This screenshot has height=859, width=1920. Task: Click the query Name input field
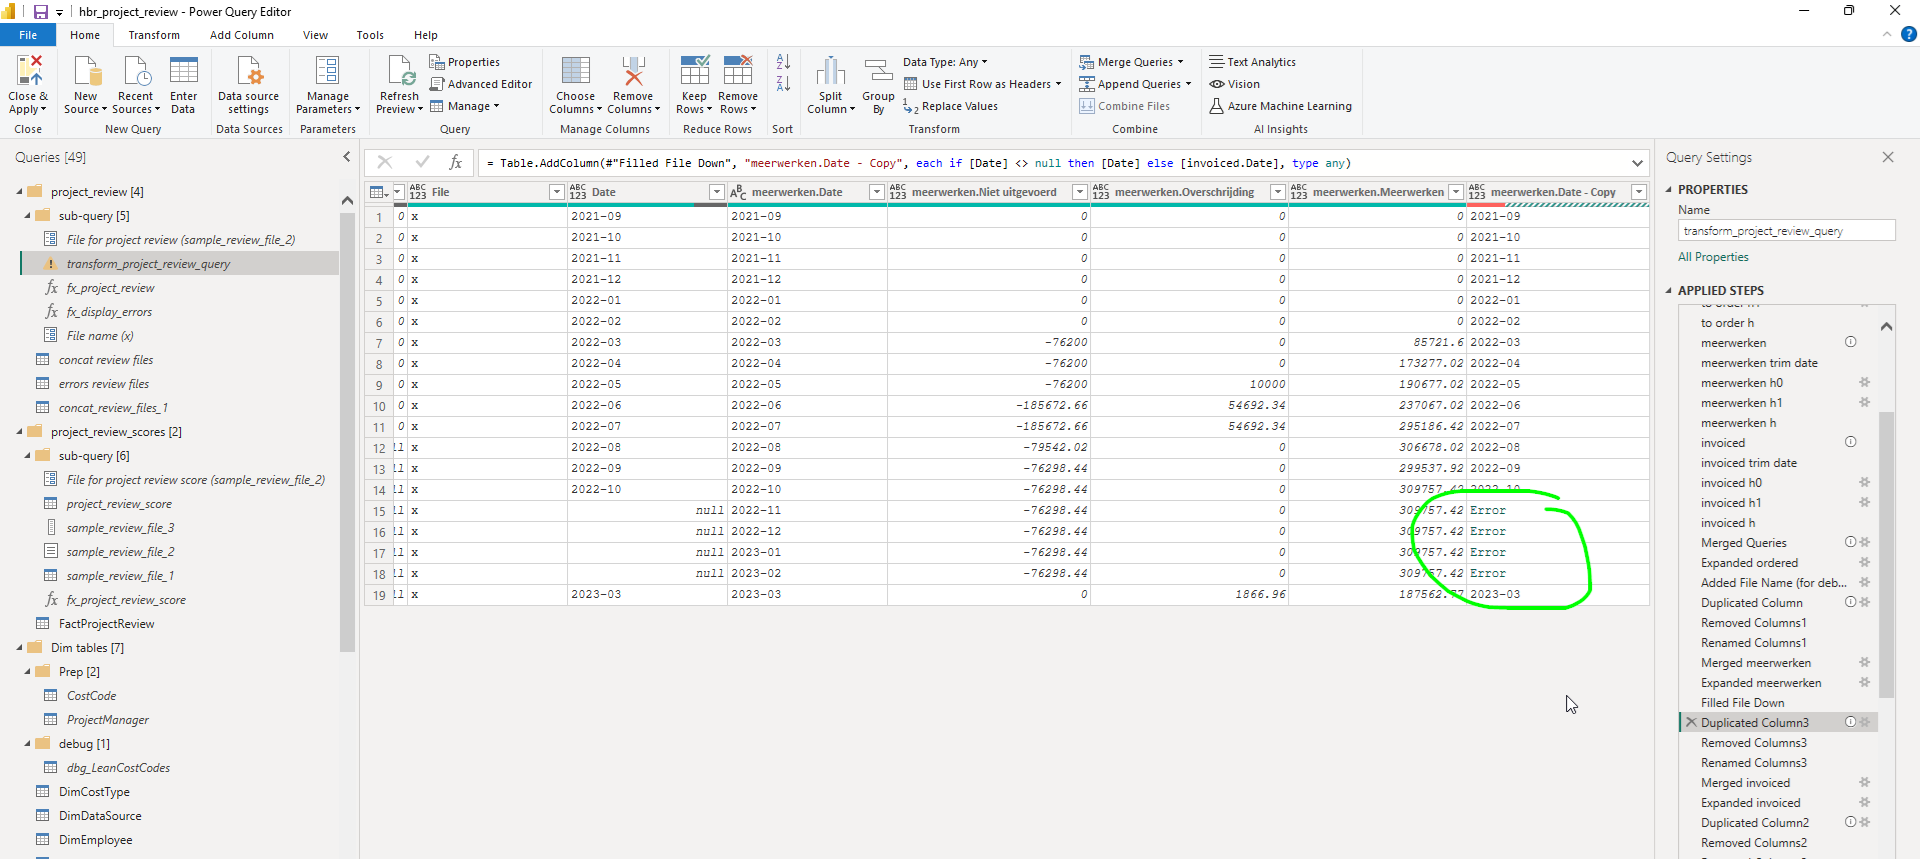point(1786,231)
